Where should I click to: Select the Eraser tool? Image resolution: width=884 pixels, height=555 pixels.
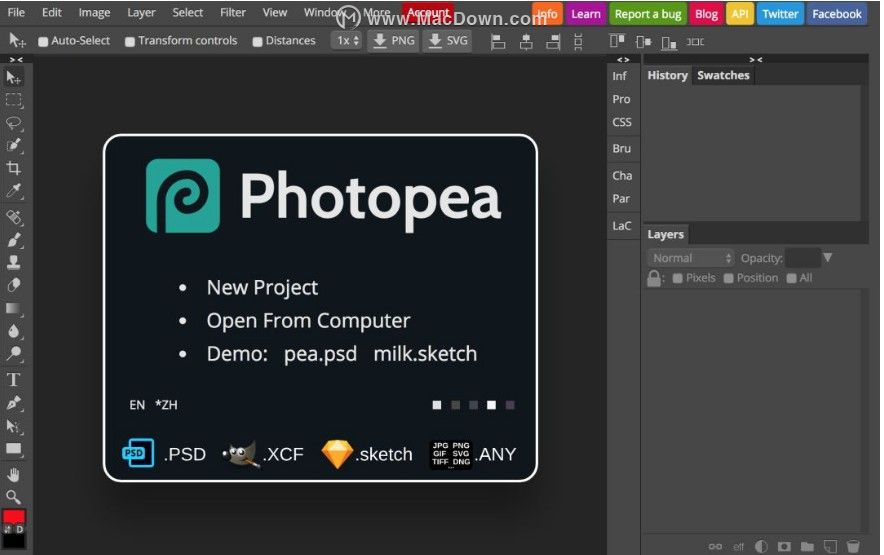(14, 285)
